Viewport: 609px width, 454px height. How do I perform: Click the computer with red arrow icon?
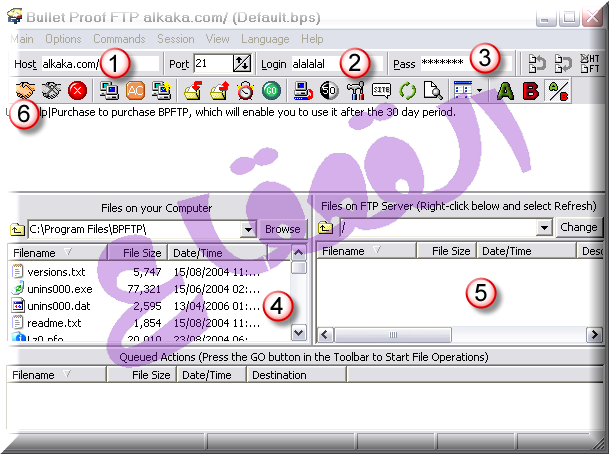(x=303, y=91)
